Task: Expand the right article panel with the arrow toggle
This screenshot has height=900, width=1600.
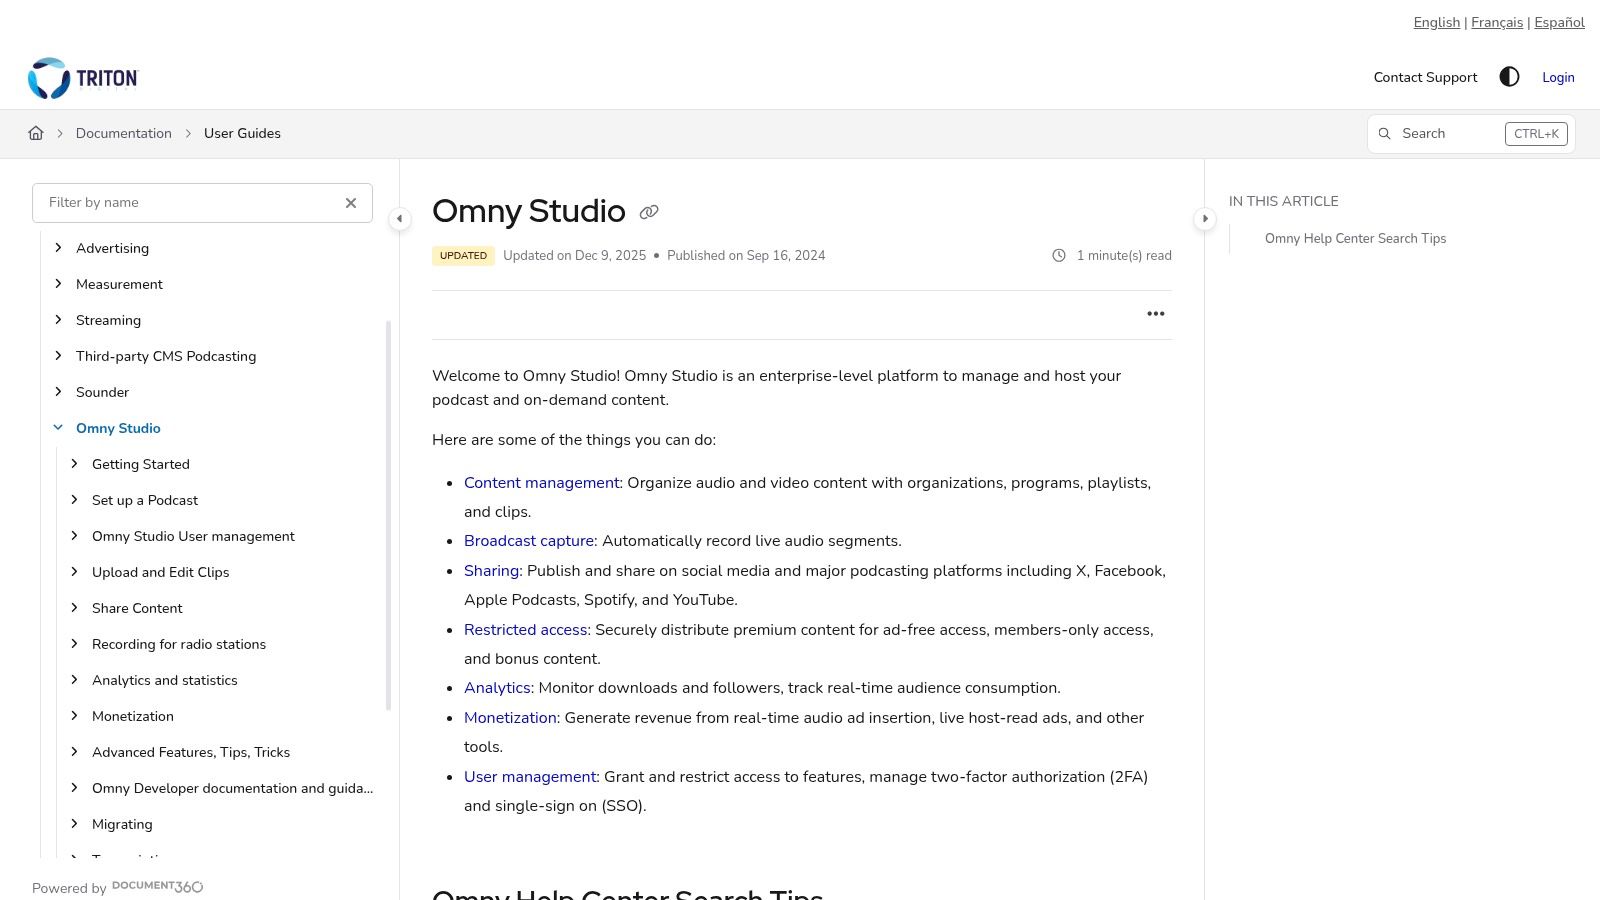Action: [x=1206, y=219]
